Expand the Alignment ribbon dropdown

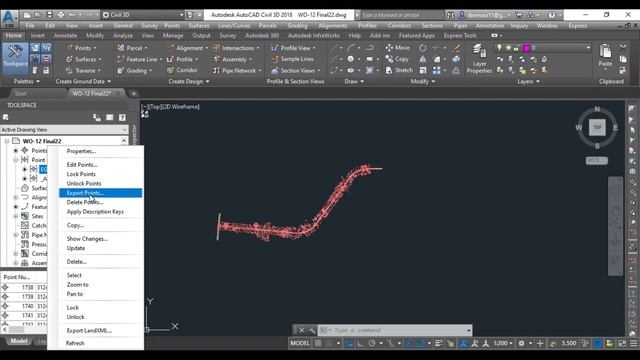[207, 48]
